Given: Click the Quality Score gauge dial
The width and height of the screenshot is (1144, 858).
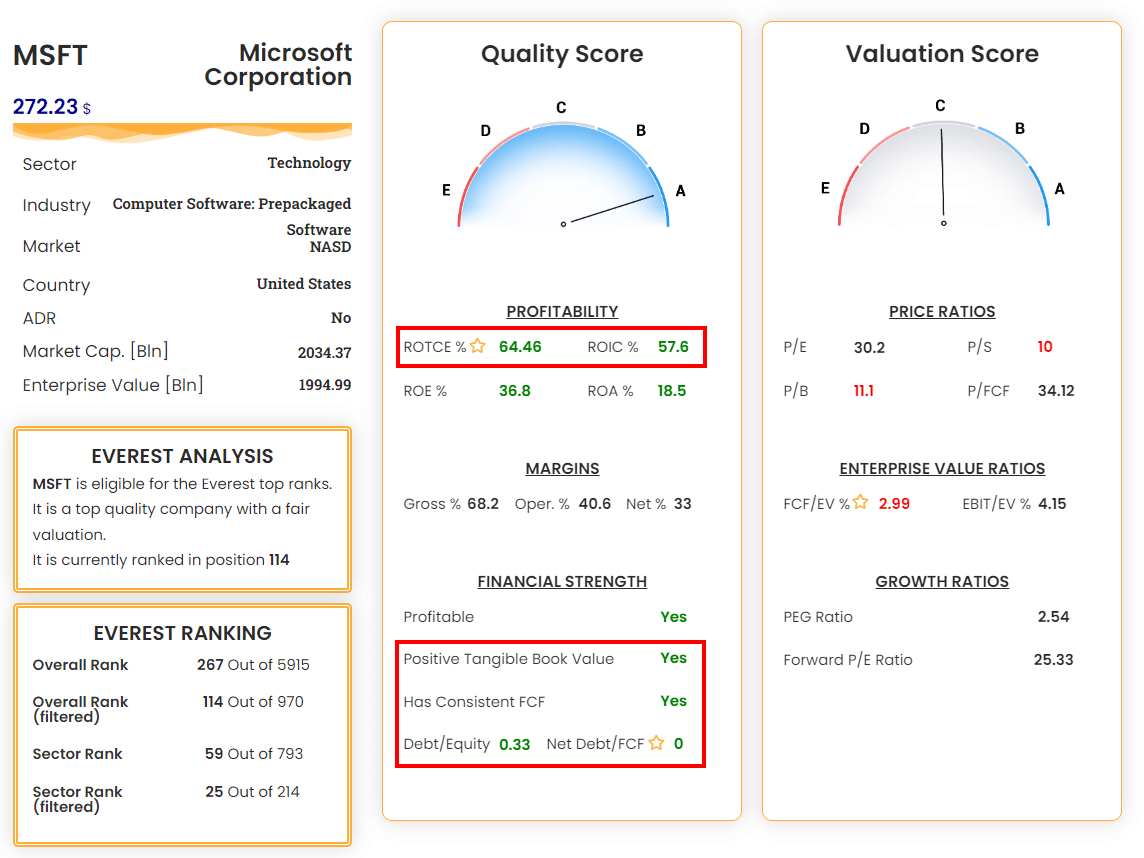Looking at the screenshot, I should pyautogui.click(x=563, y=175).
